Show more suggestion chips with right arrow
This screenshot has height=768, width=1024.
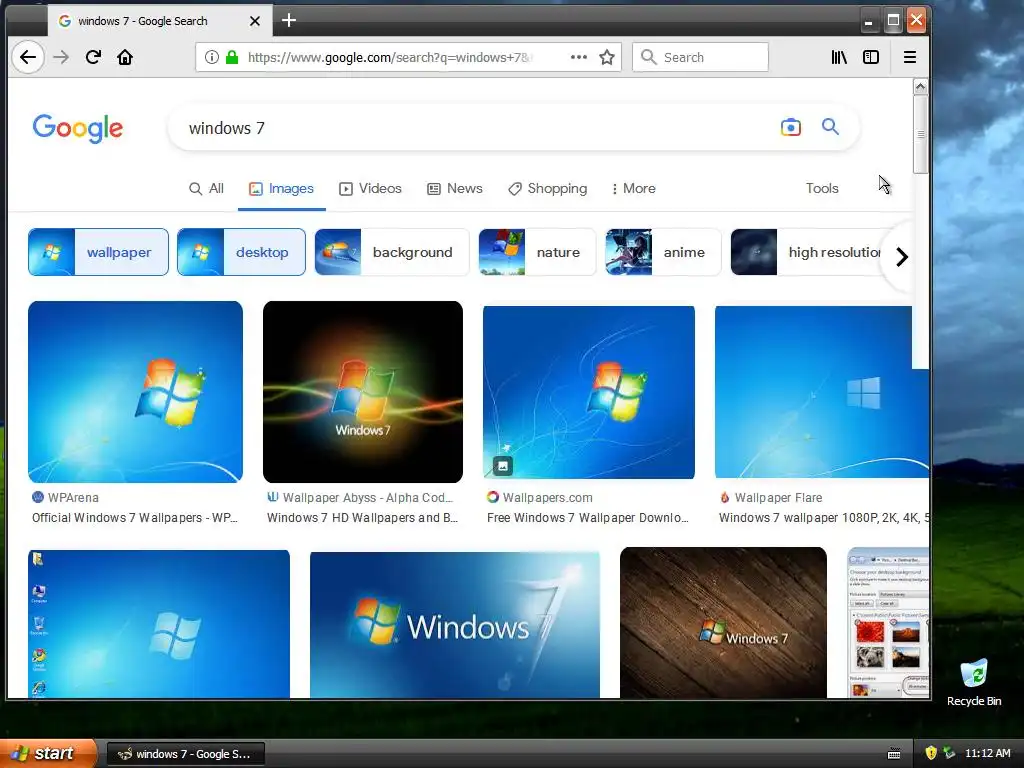(x=901, y=257)
